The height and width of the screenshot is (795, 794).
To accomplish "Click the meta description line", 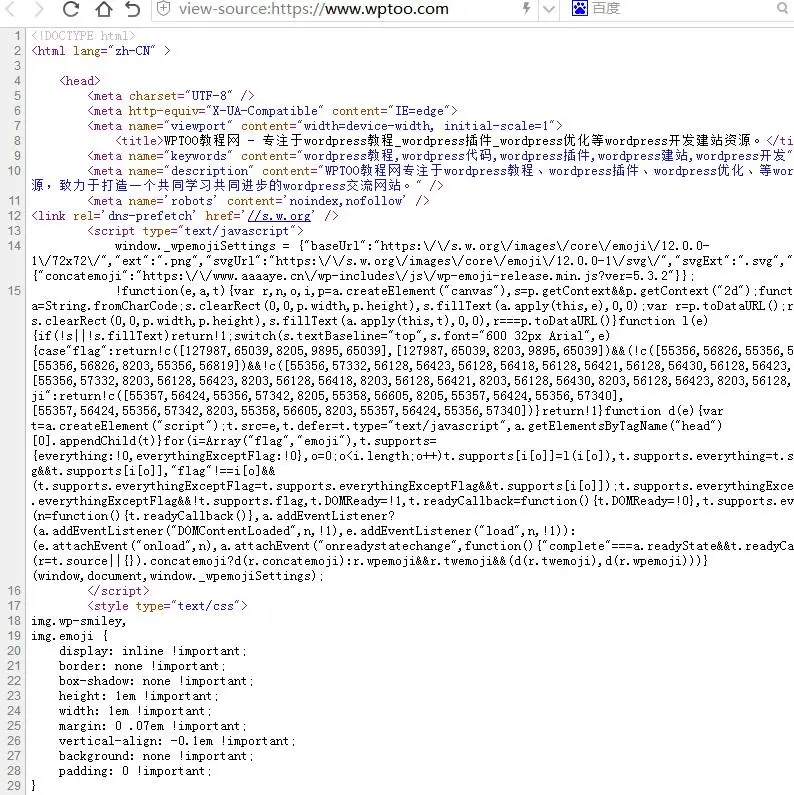I will click(x=412, y=178).
